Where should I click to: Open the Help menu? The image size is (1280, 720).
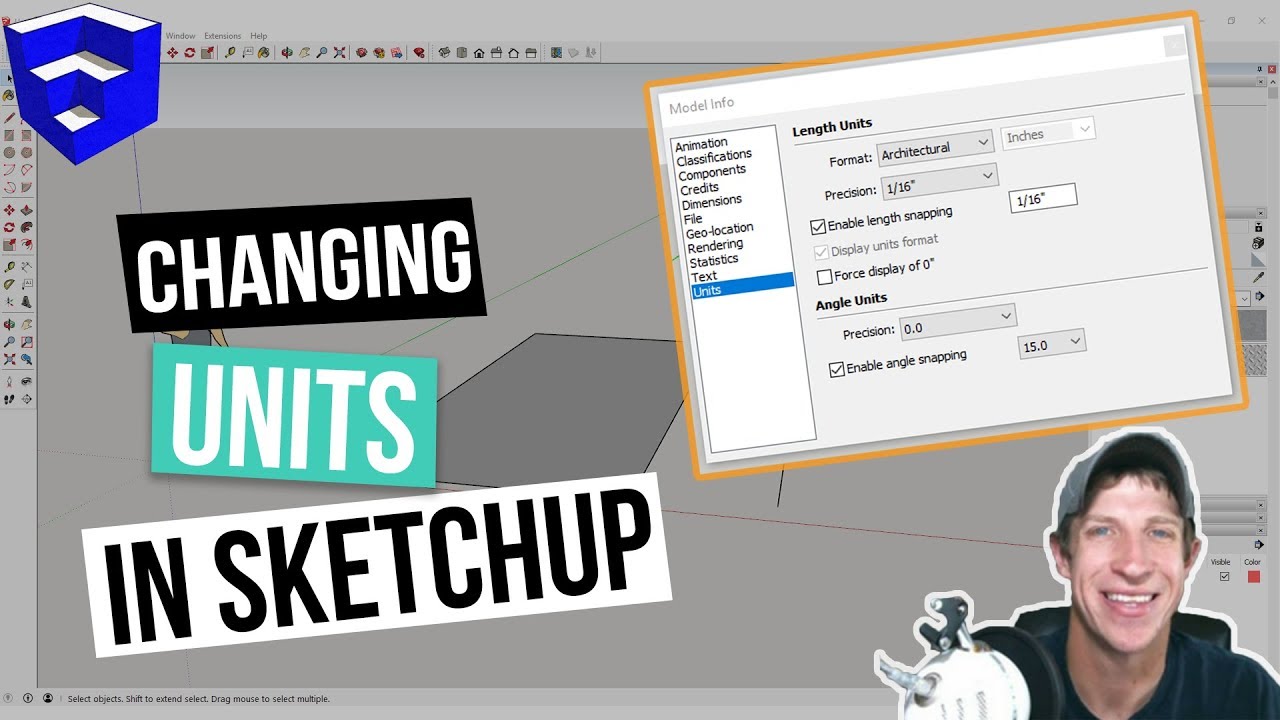258,36
